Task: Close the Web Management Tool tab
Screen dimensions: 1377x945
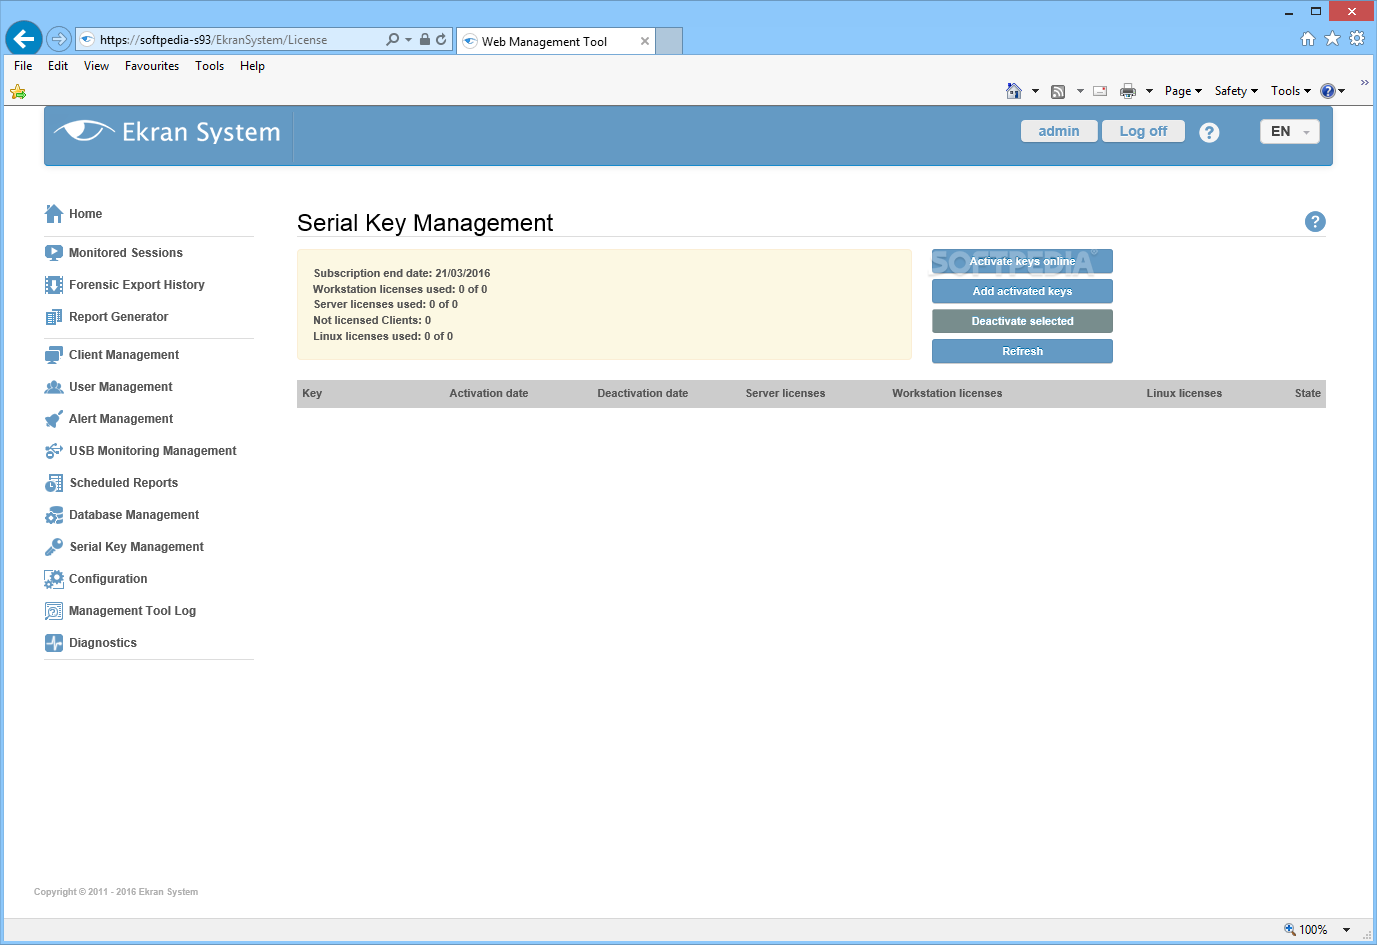Action: point(645,41)
